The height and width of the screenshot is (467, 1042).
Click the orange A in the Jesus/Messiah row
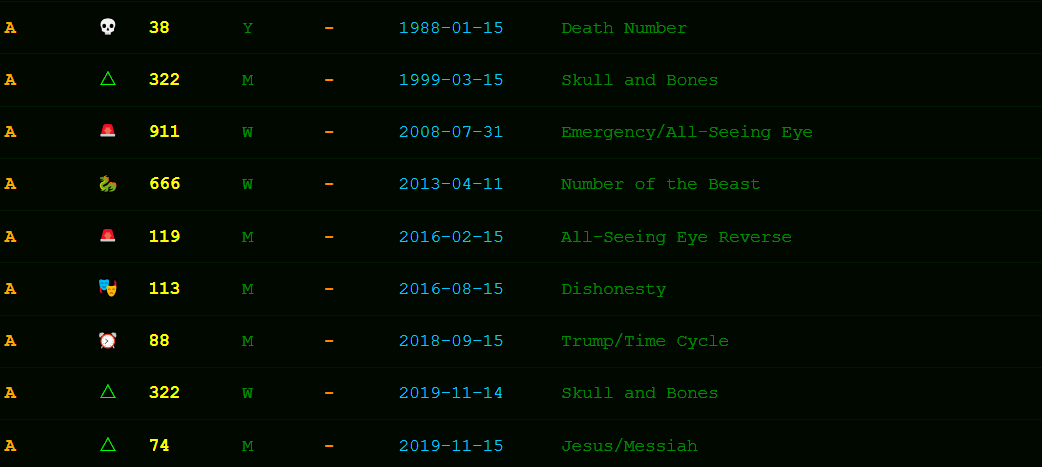[x=10, y=445]
